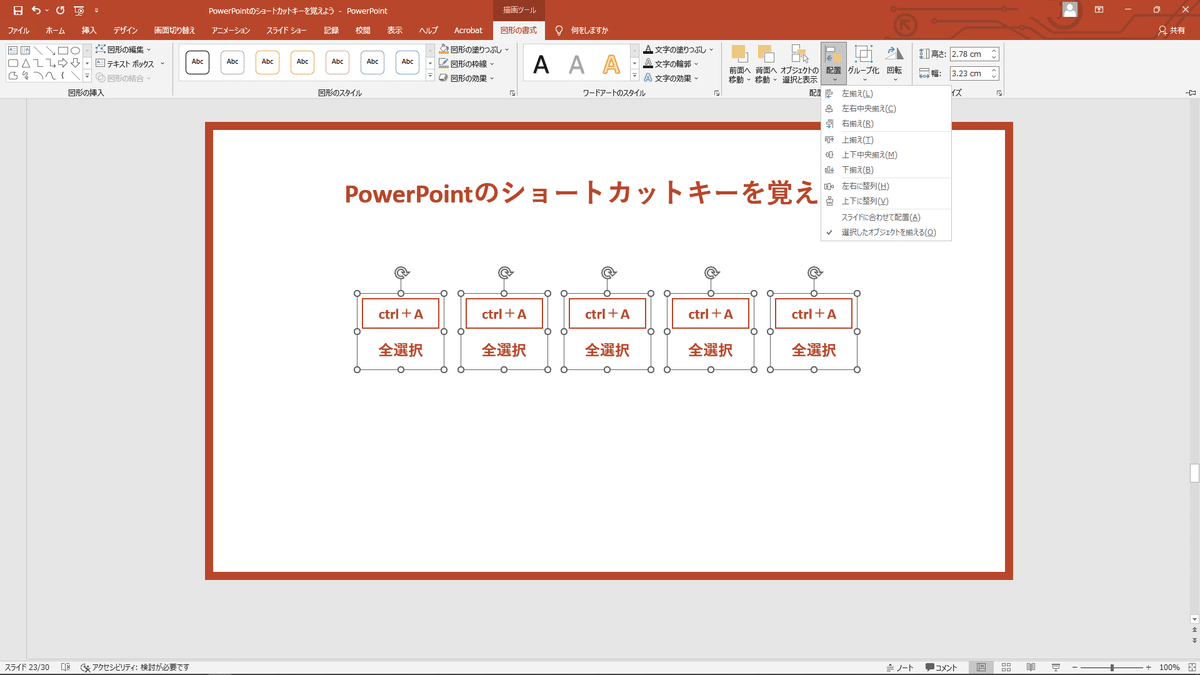Click 前面へ移動 bring forward icon
This screenshot has width=1200, height=675.
739,54
